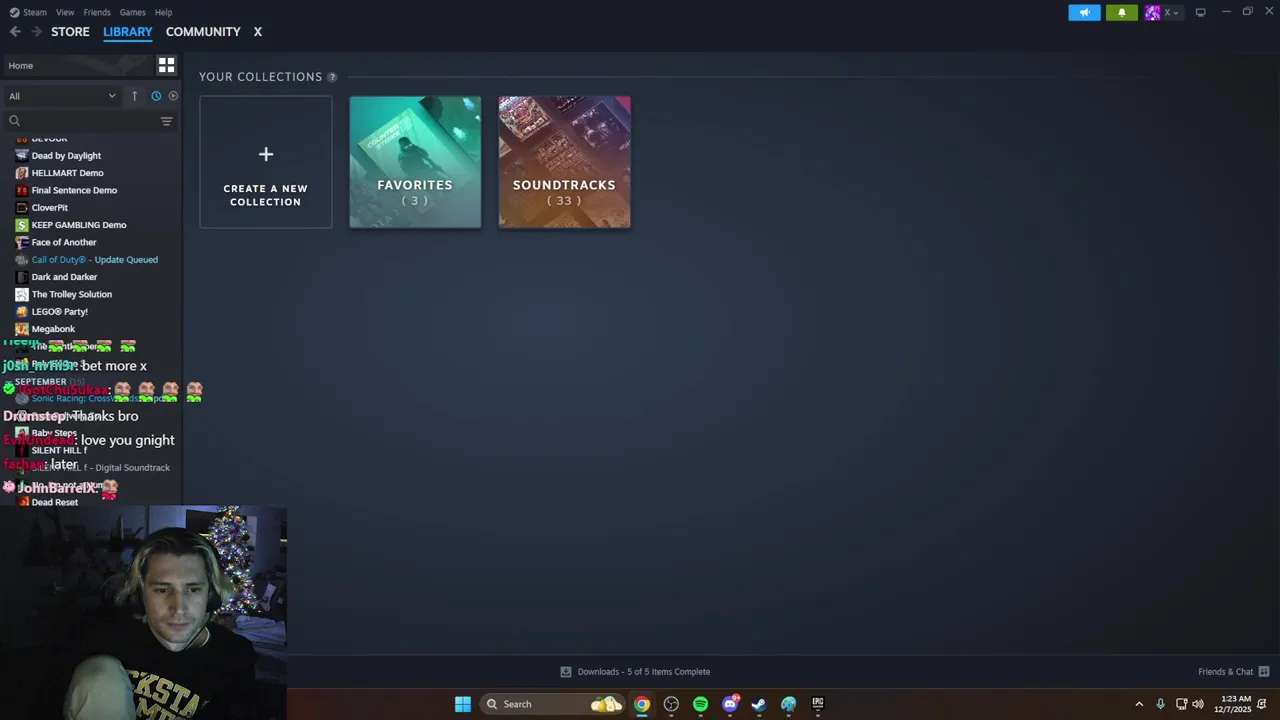Open Friends & Chat
This screenshot has width=1280, height=720.
pyautogui.click(x=1233, y=672)
